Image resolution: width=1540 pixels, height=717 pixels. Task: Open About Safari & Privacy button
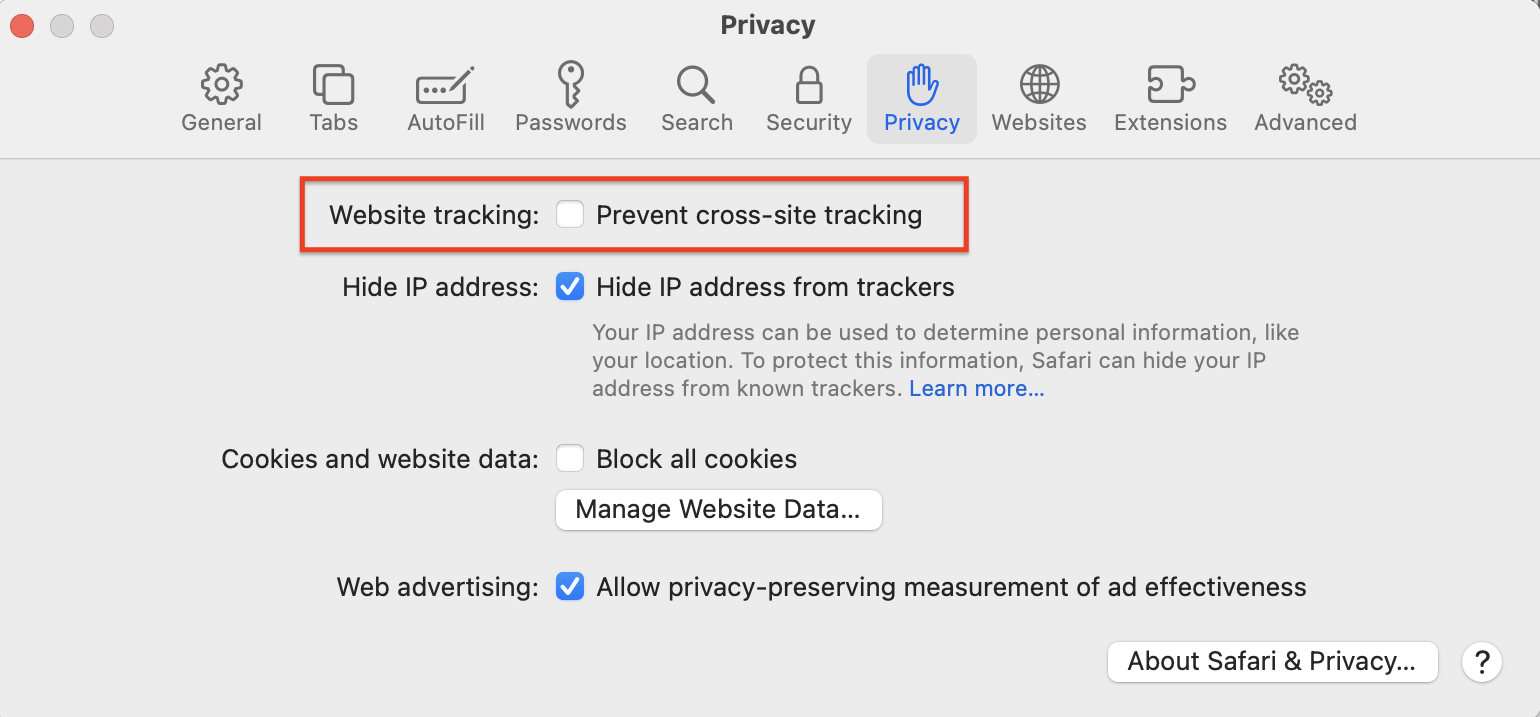point(1272,661)
